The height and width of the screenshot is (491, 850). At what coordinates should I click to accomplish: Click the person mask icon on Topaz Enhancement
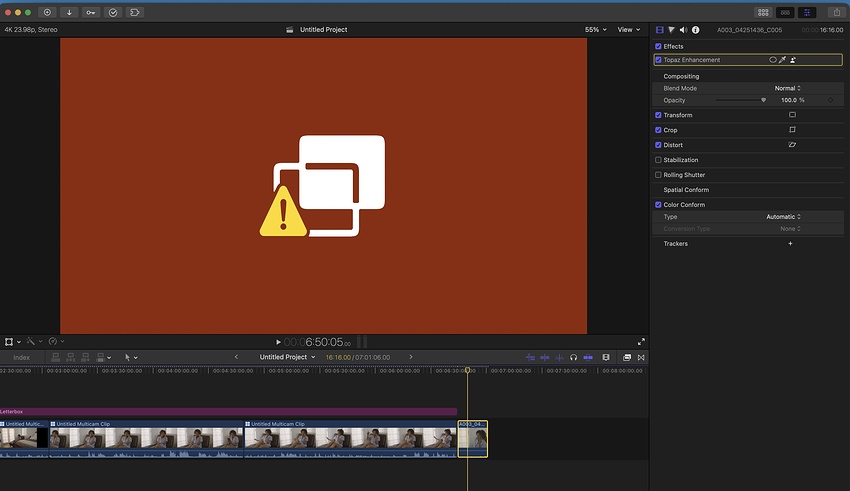[x=793, y=60]
